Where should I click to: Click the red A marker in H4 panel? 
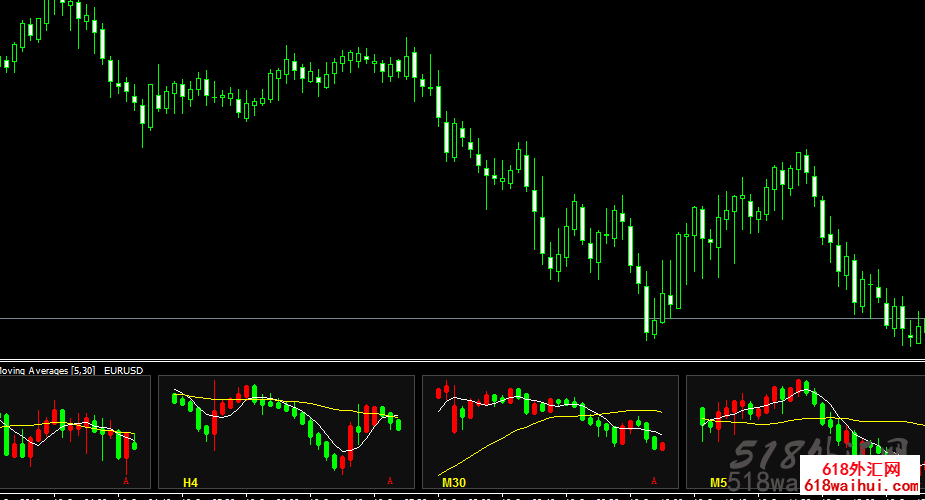(389, 482)
